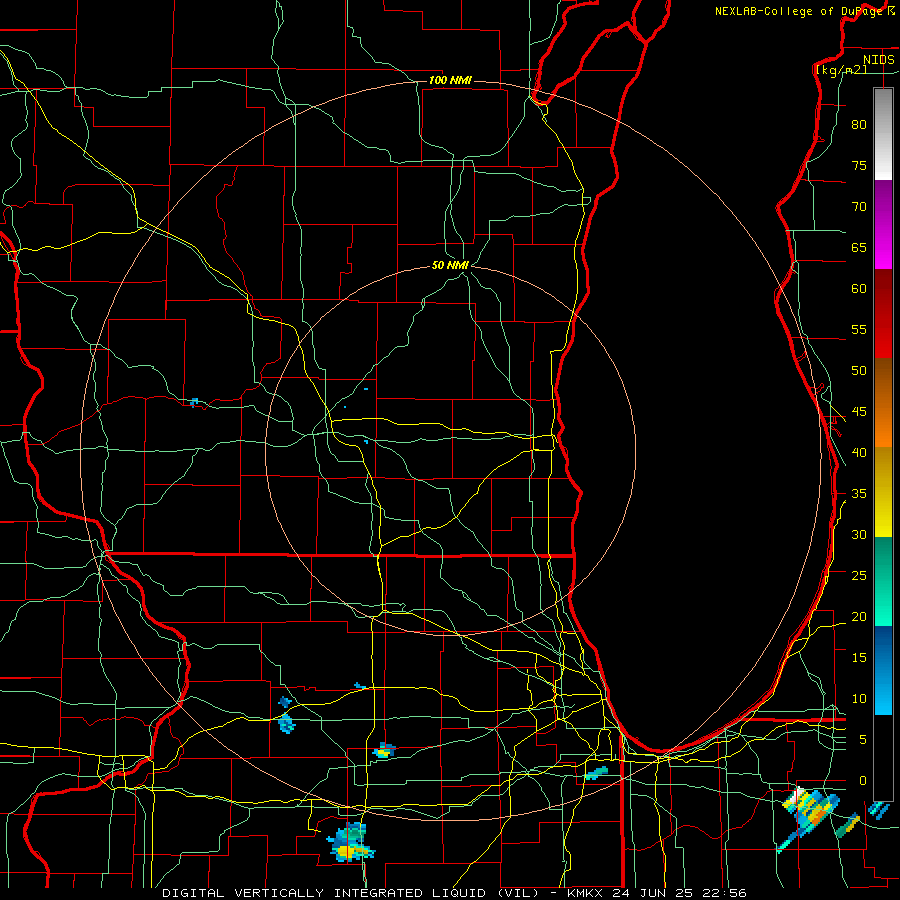Click the 60 value on the color scale
The height and width of the screenshot is (900, 900).
[x=859, y=289]
